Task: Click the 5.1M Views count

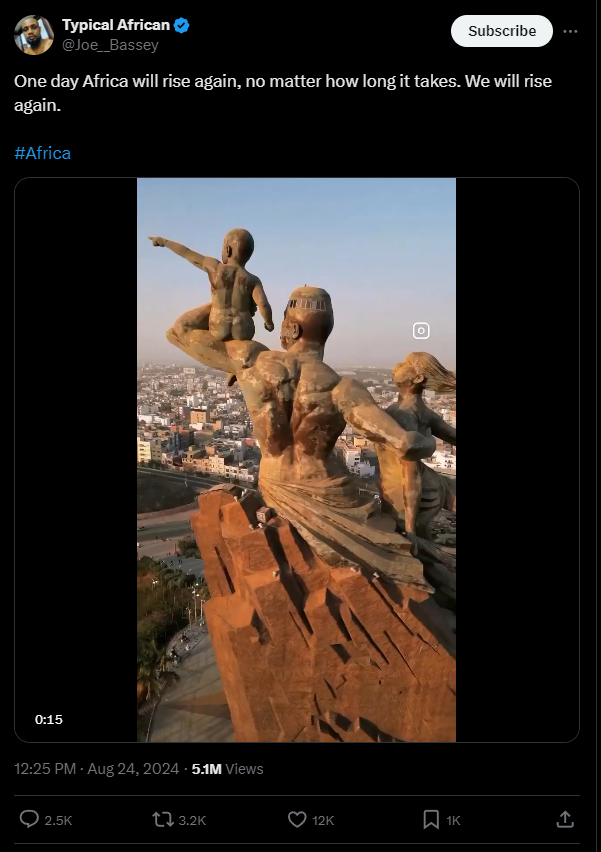Action: tap(227, 769)
